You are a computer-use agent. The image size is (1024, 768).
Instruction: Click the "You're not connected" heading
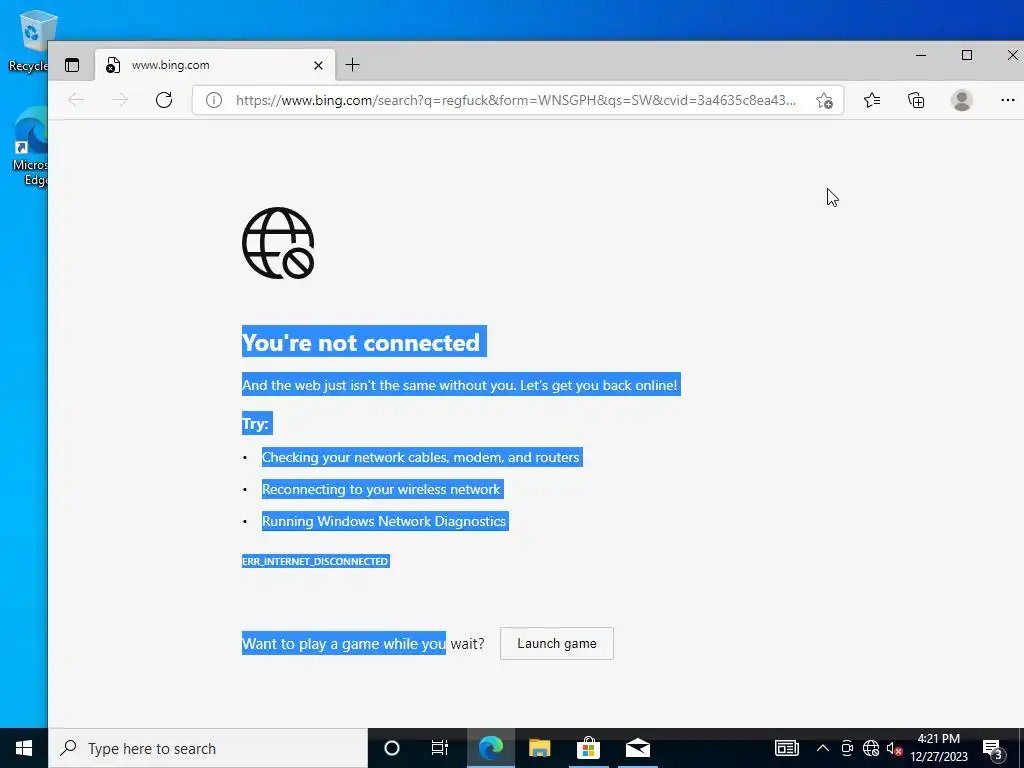361,342
